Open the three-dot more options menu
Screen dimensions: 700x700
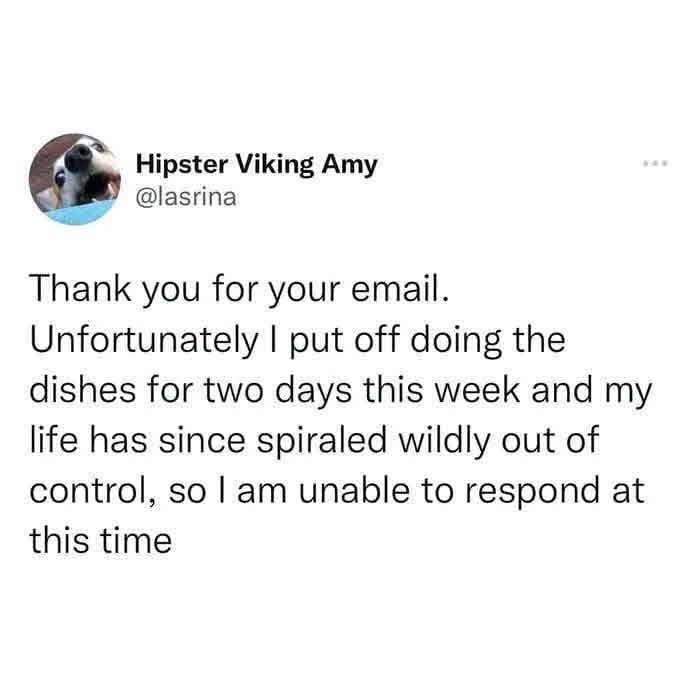coord(655,163)
